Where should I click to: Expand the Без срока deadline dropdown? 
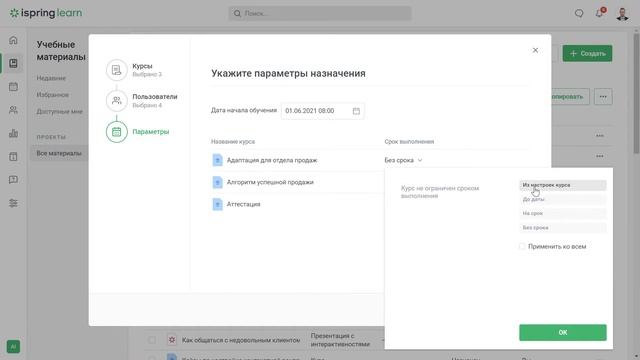[403, 160]
